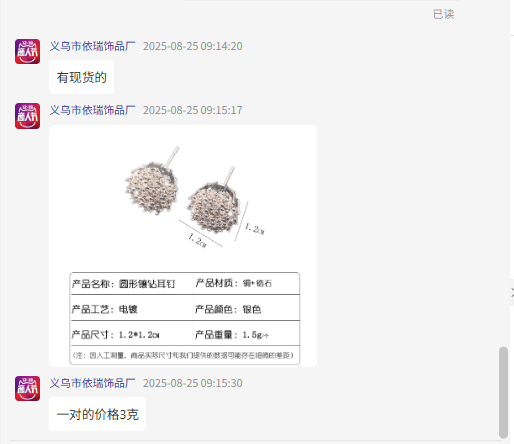Select the 一对的价格3克 message bubble
The height and width of the screenshot is (444, 514).
pyautogui.click(x=97, y=414)
